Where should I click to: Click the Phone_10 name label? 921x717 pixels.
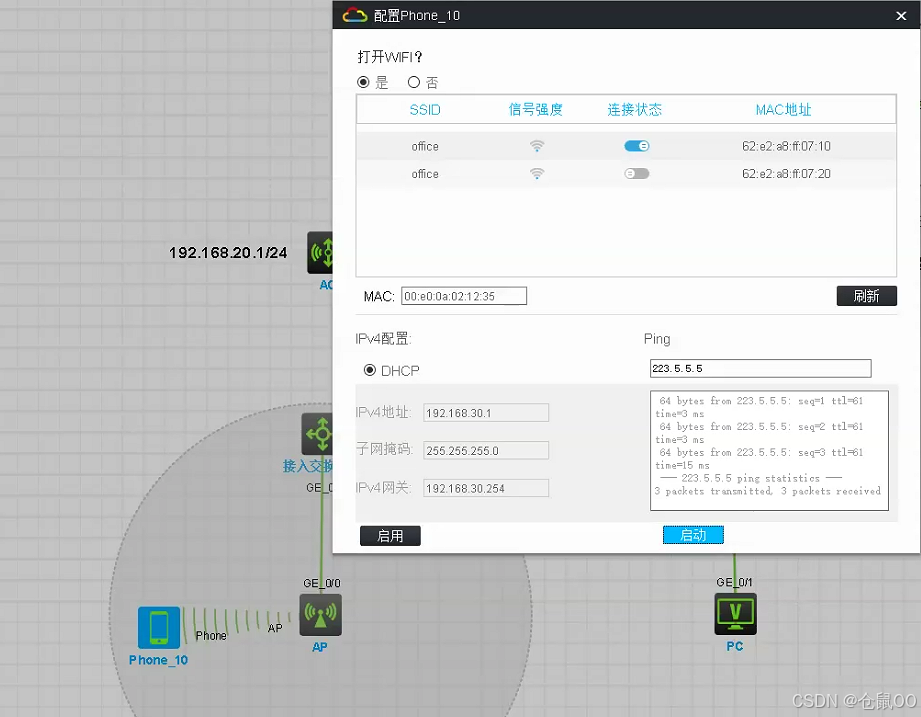click(x=159, y=660)
